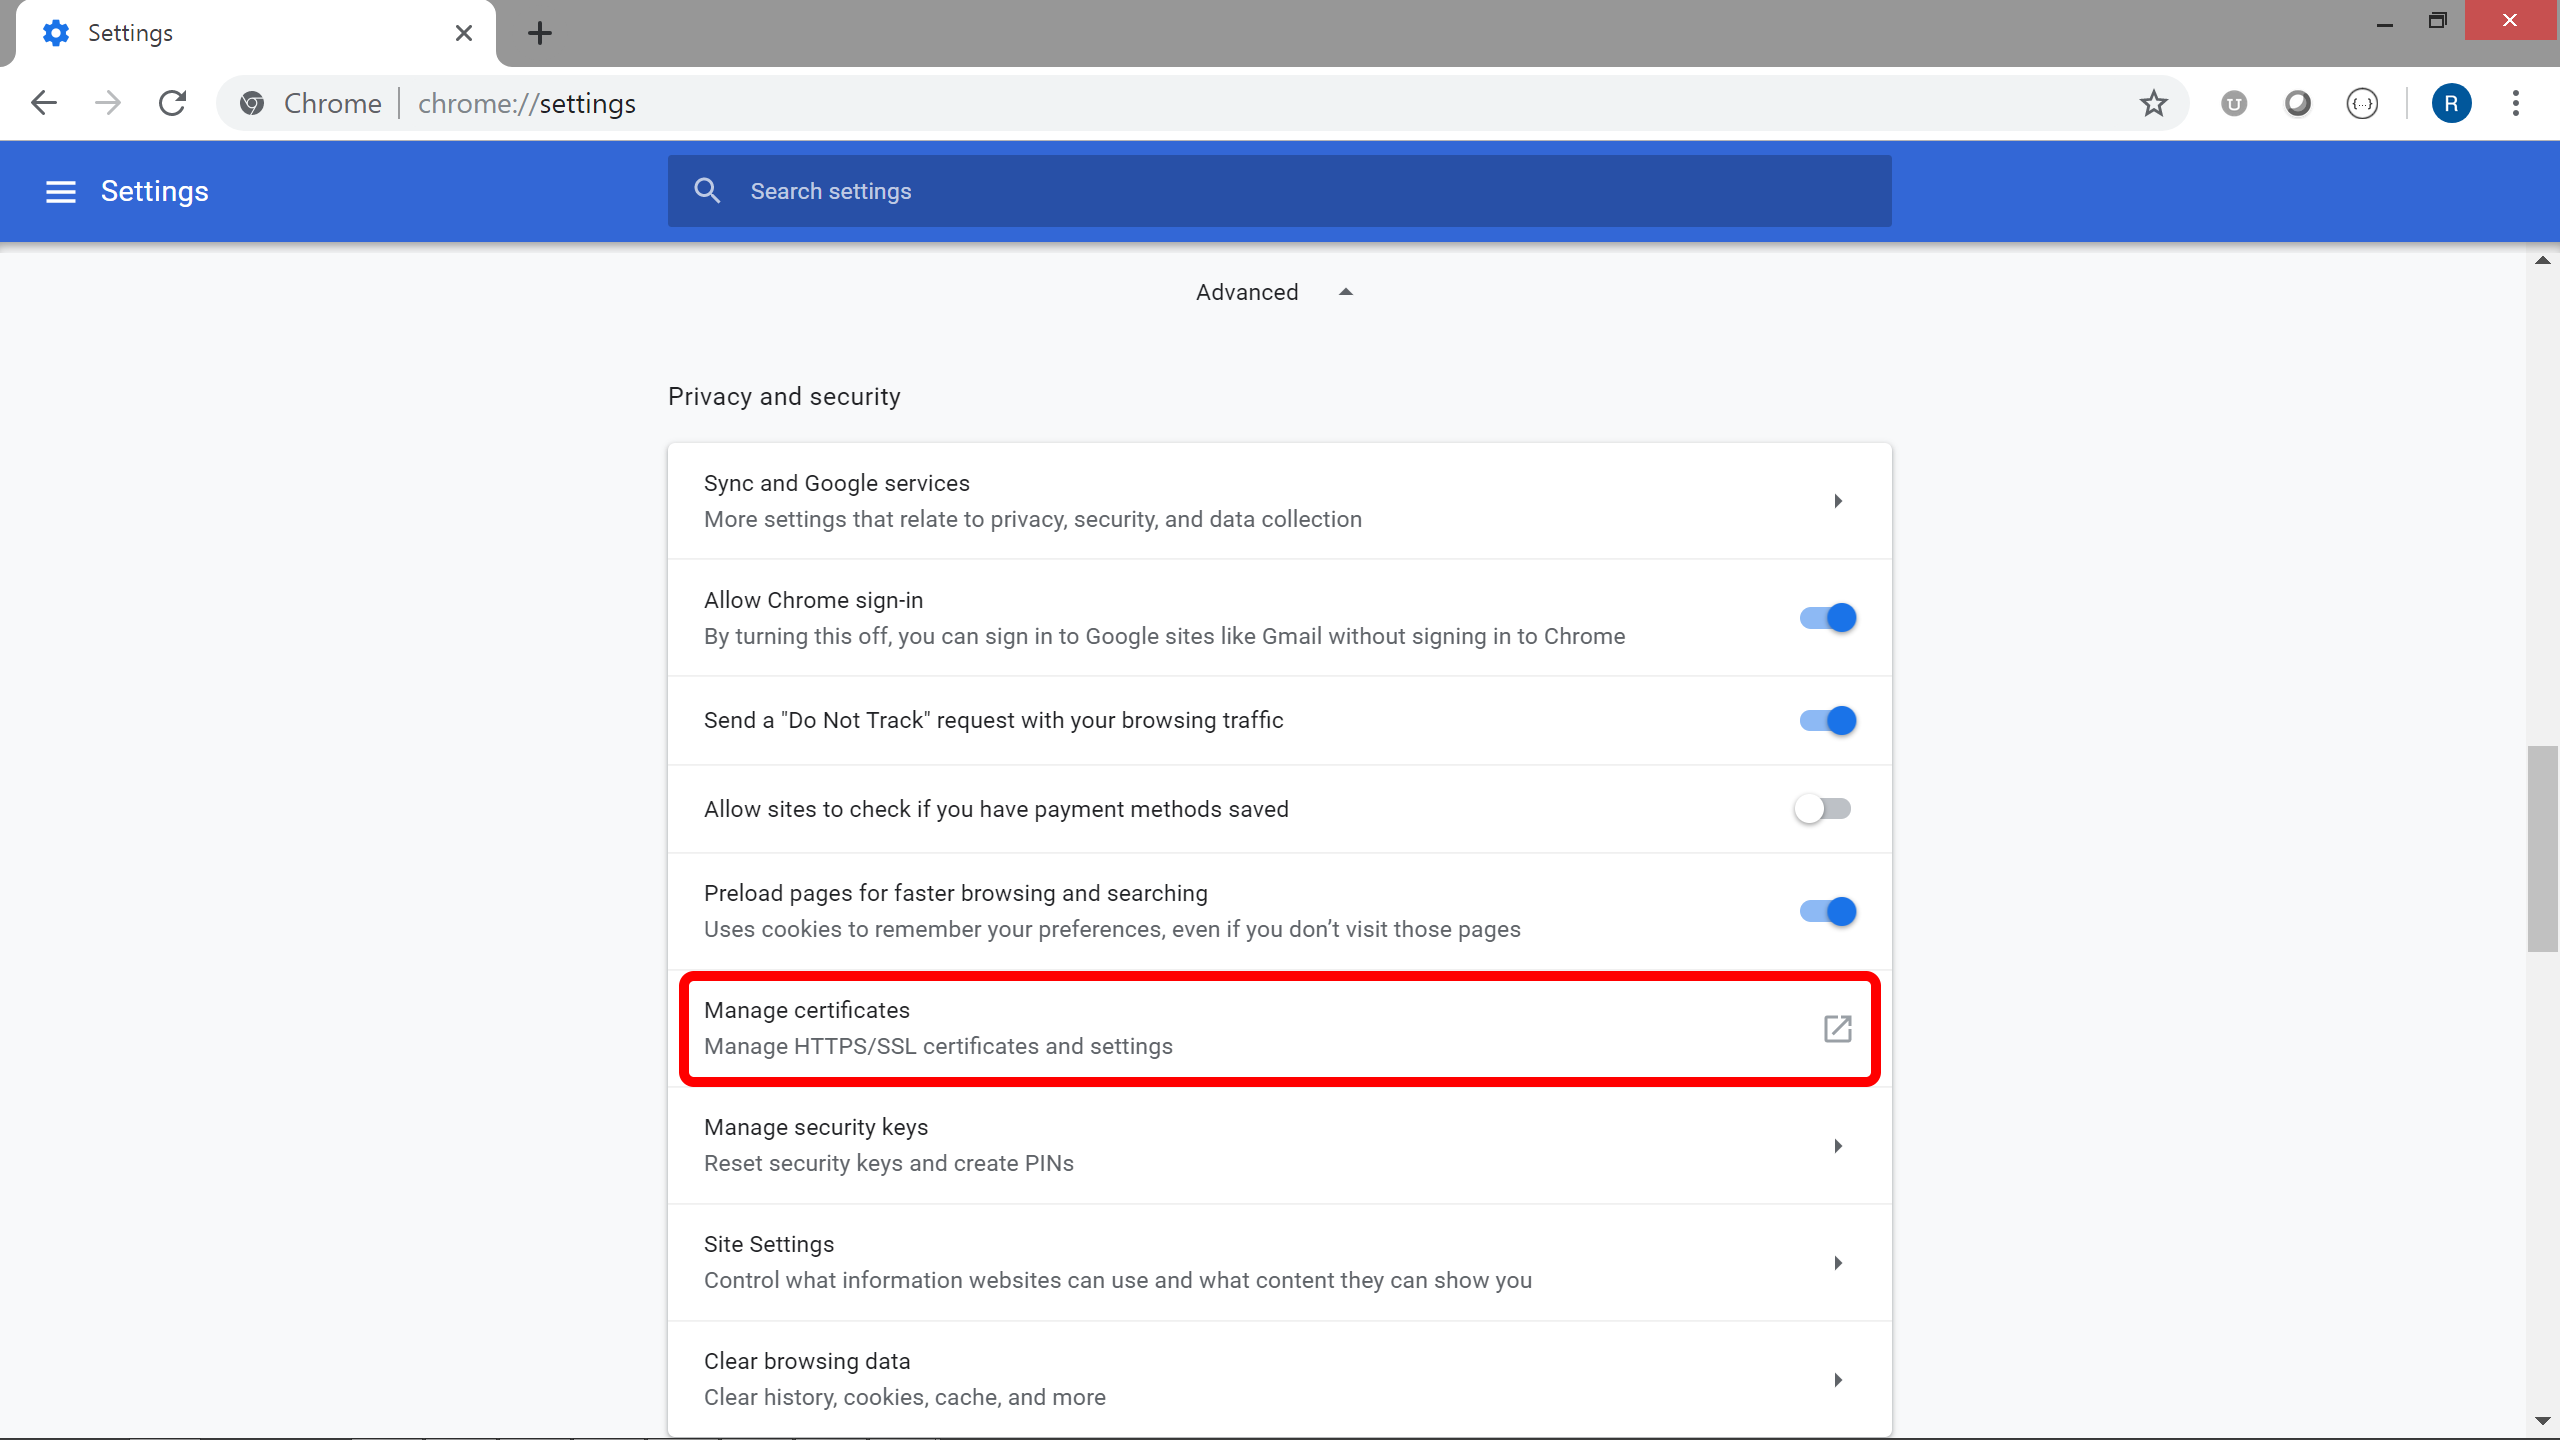This screenshot has width=2560, height=1440.
Task: Open Manage certificates row
Action: (x=1279, y=1028)
